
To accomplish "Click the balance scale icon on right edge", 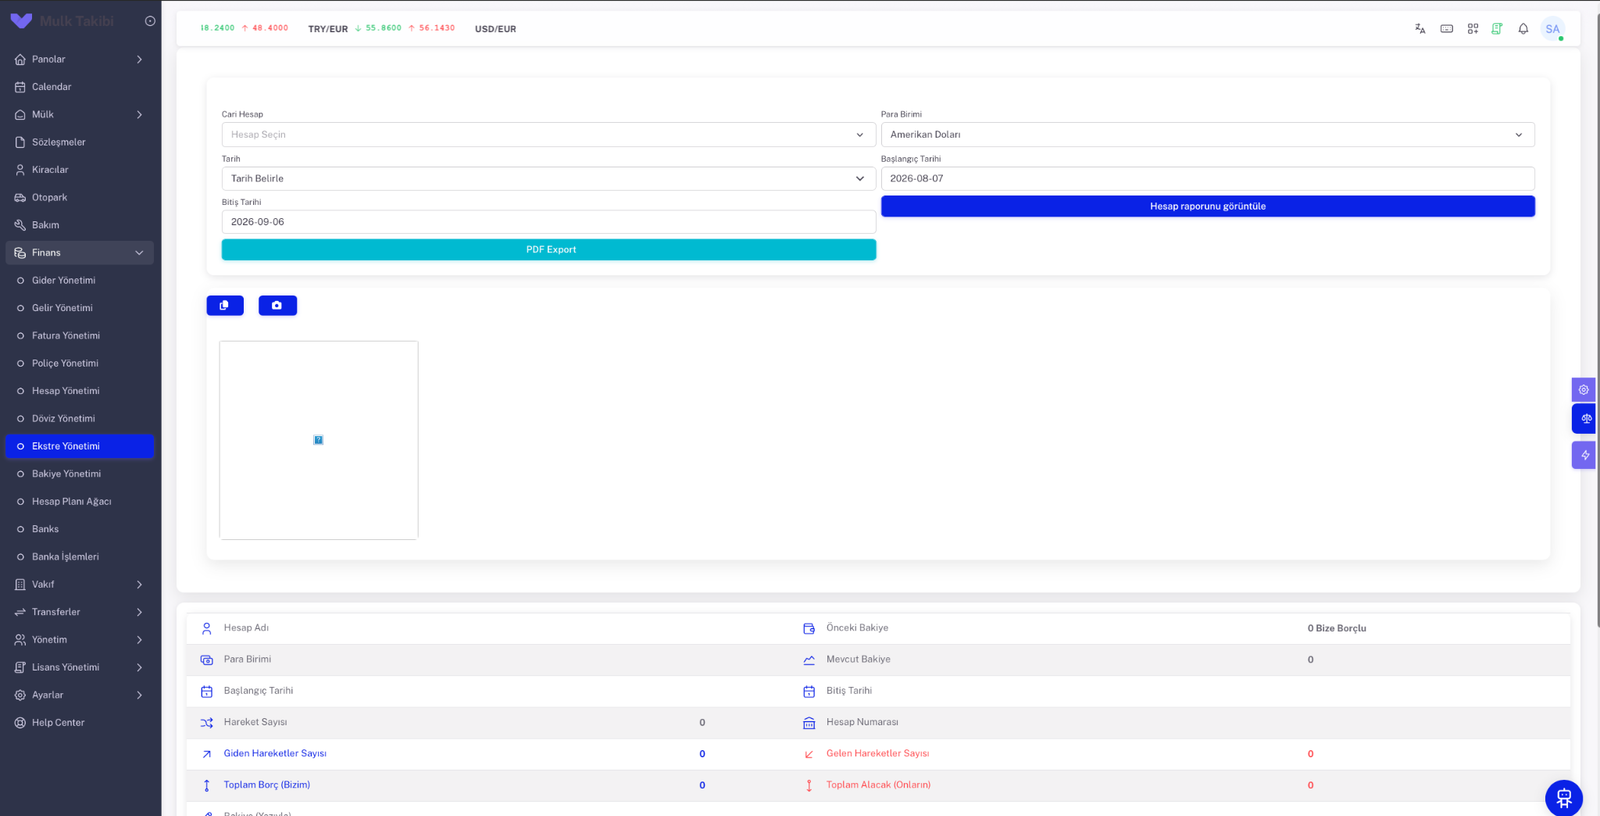I will click(x=1585, y=418).
